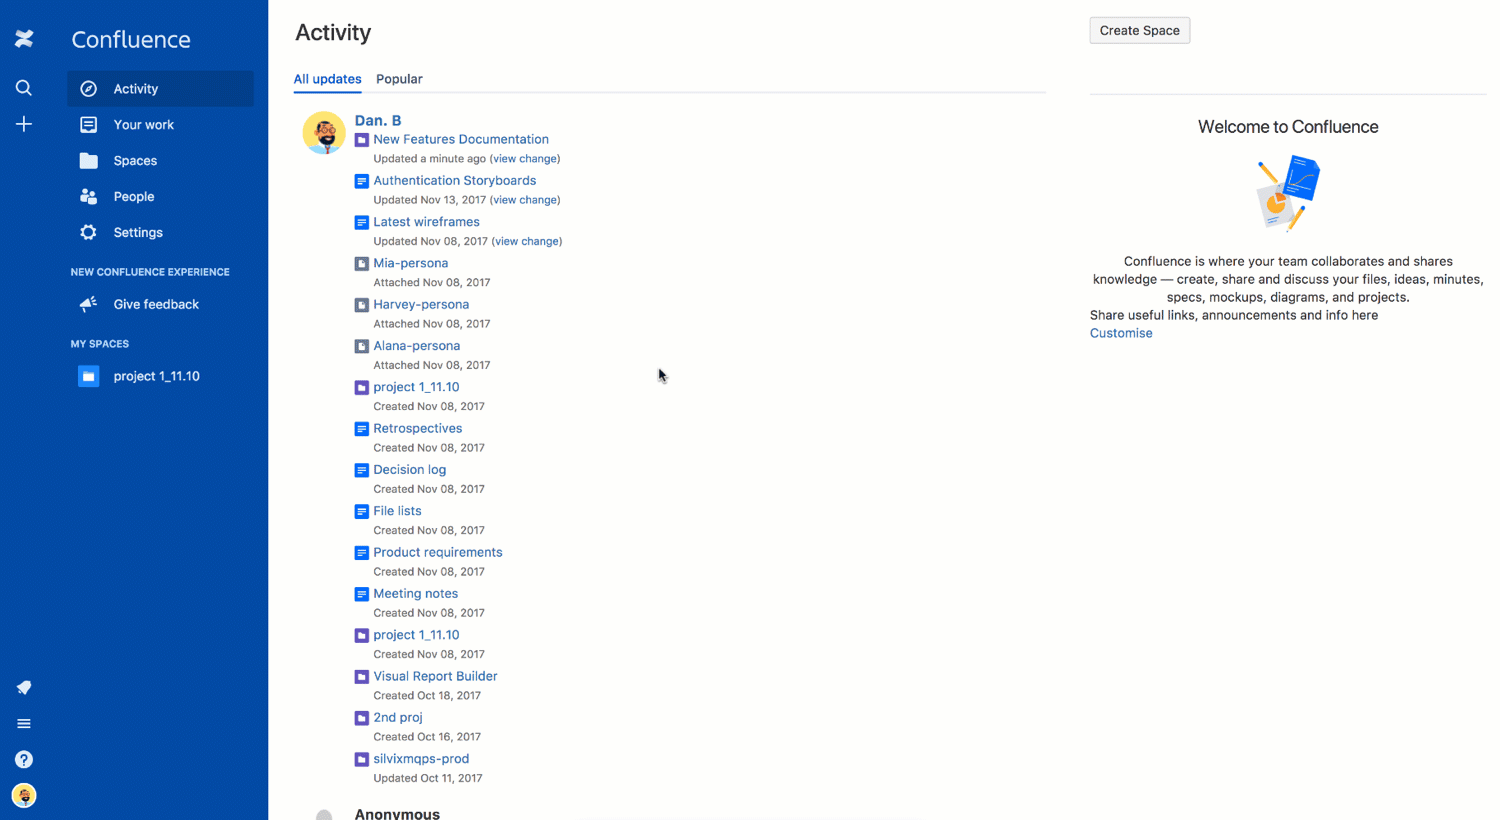The height and width of the screenshot is (820, 1500).
Task: Open search with the magnifier icon
Action: tap(24, 88)
